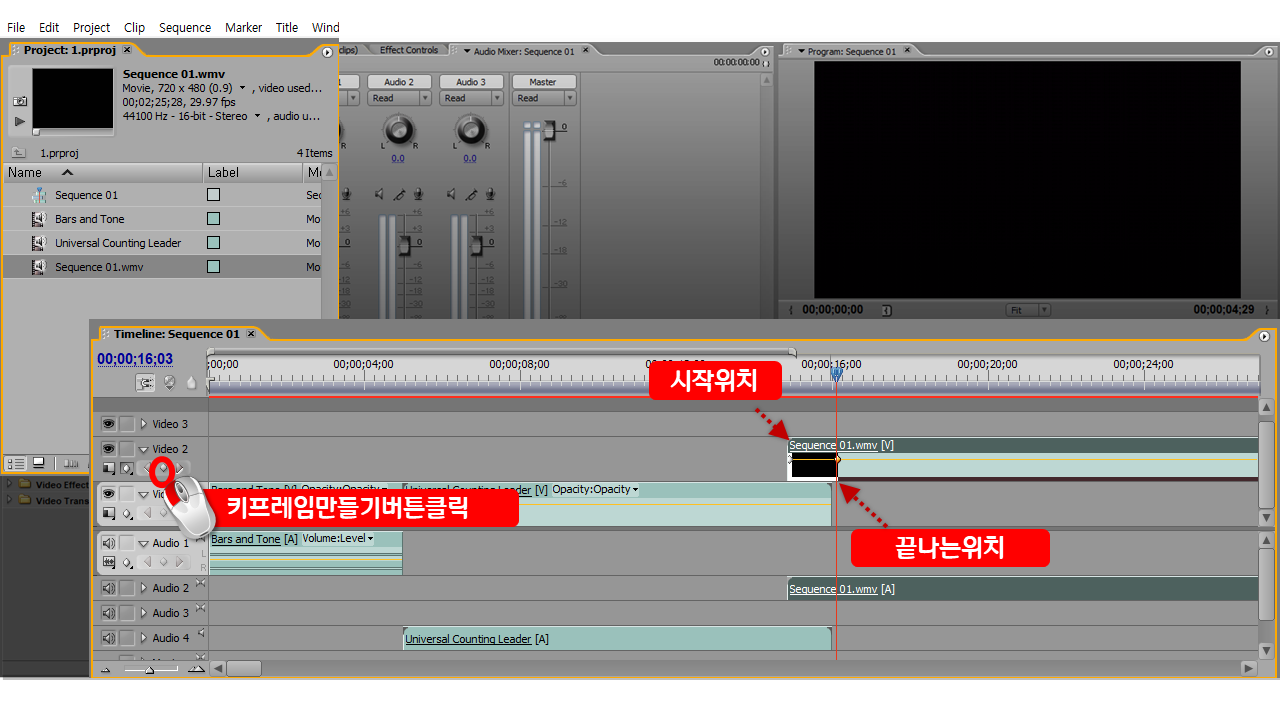1280x720 pixels.
Task: Toggle the Video 2 track eye icon
Action: (108, 449)
